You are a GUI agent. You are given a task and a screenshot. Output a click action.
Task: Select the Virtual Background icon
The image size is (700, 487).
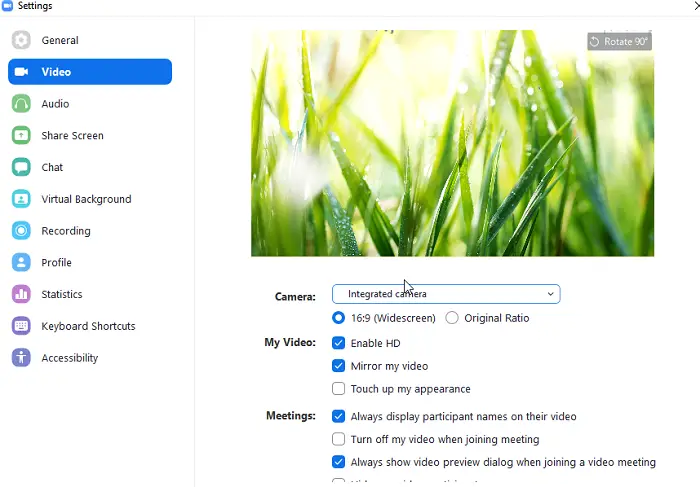[x=21, y=199]
